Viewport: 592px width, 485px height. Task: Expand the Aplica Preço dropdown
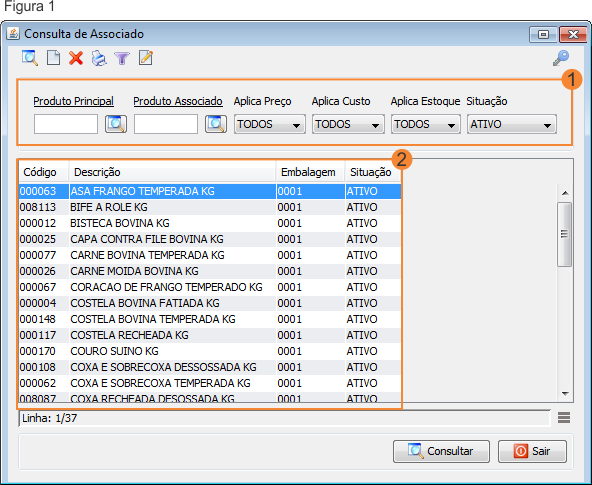[270, 124]
